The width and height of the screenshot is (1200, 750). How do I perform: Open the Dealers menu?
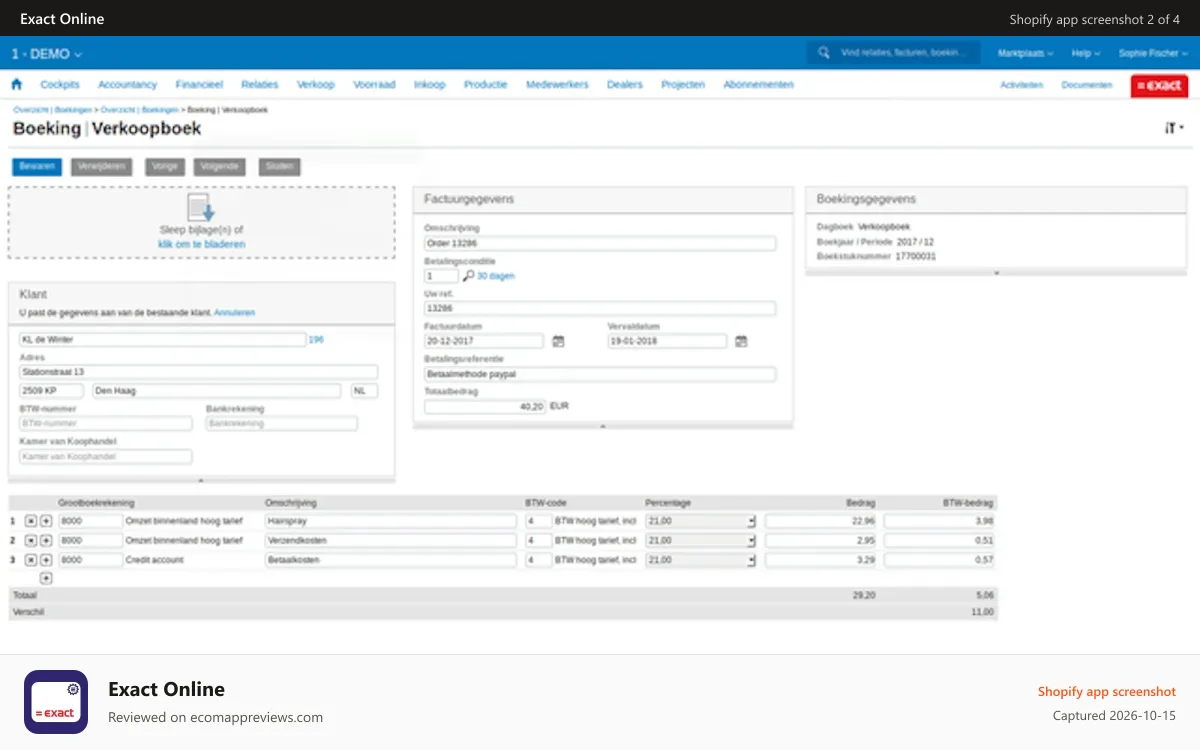click(x=625, y=85)
